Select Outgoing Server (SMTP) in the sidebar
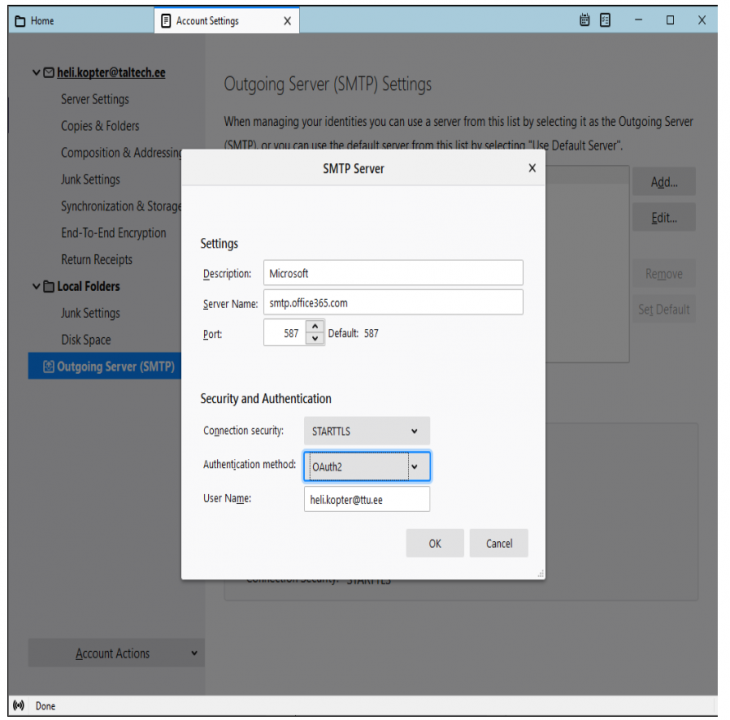This screenshot has width=730, height=720. [x=105, y=367]
